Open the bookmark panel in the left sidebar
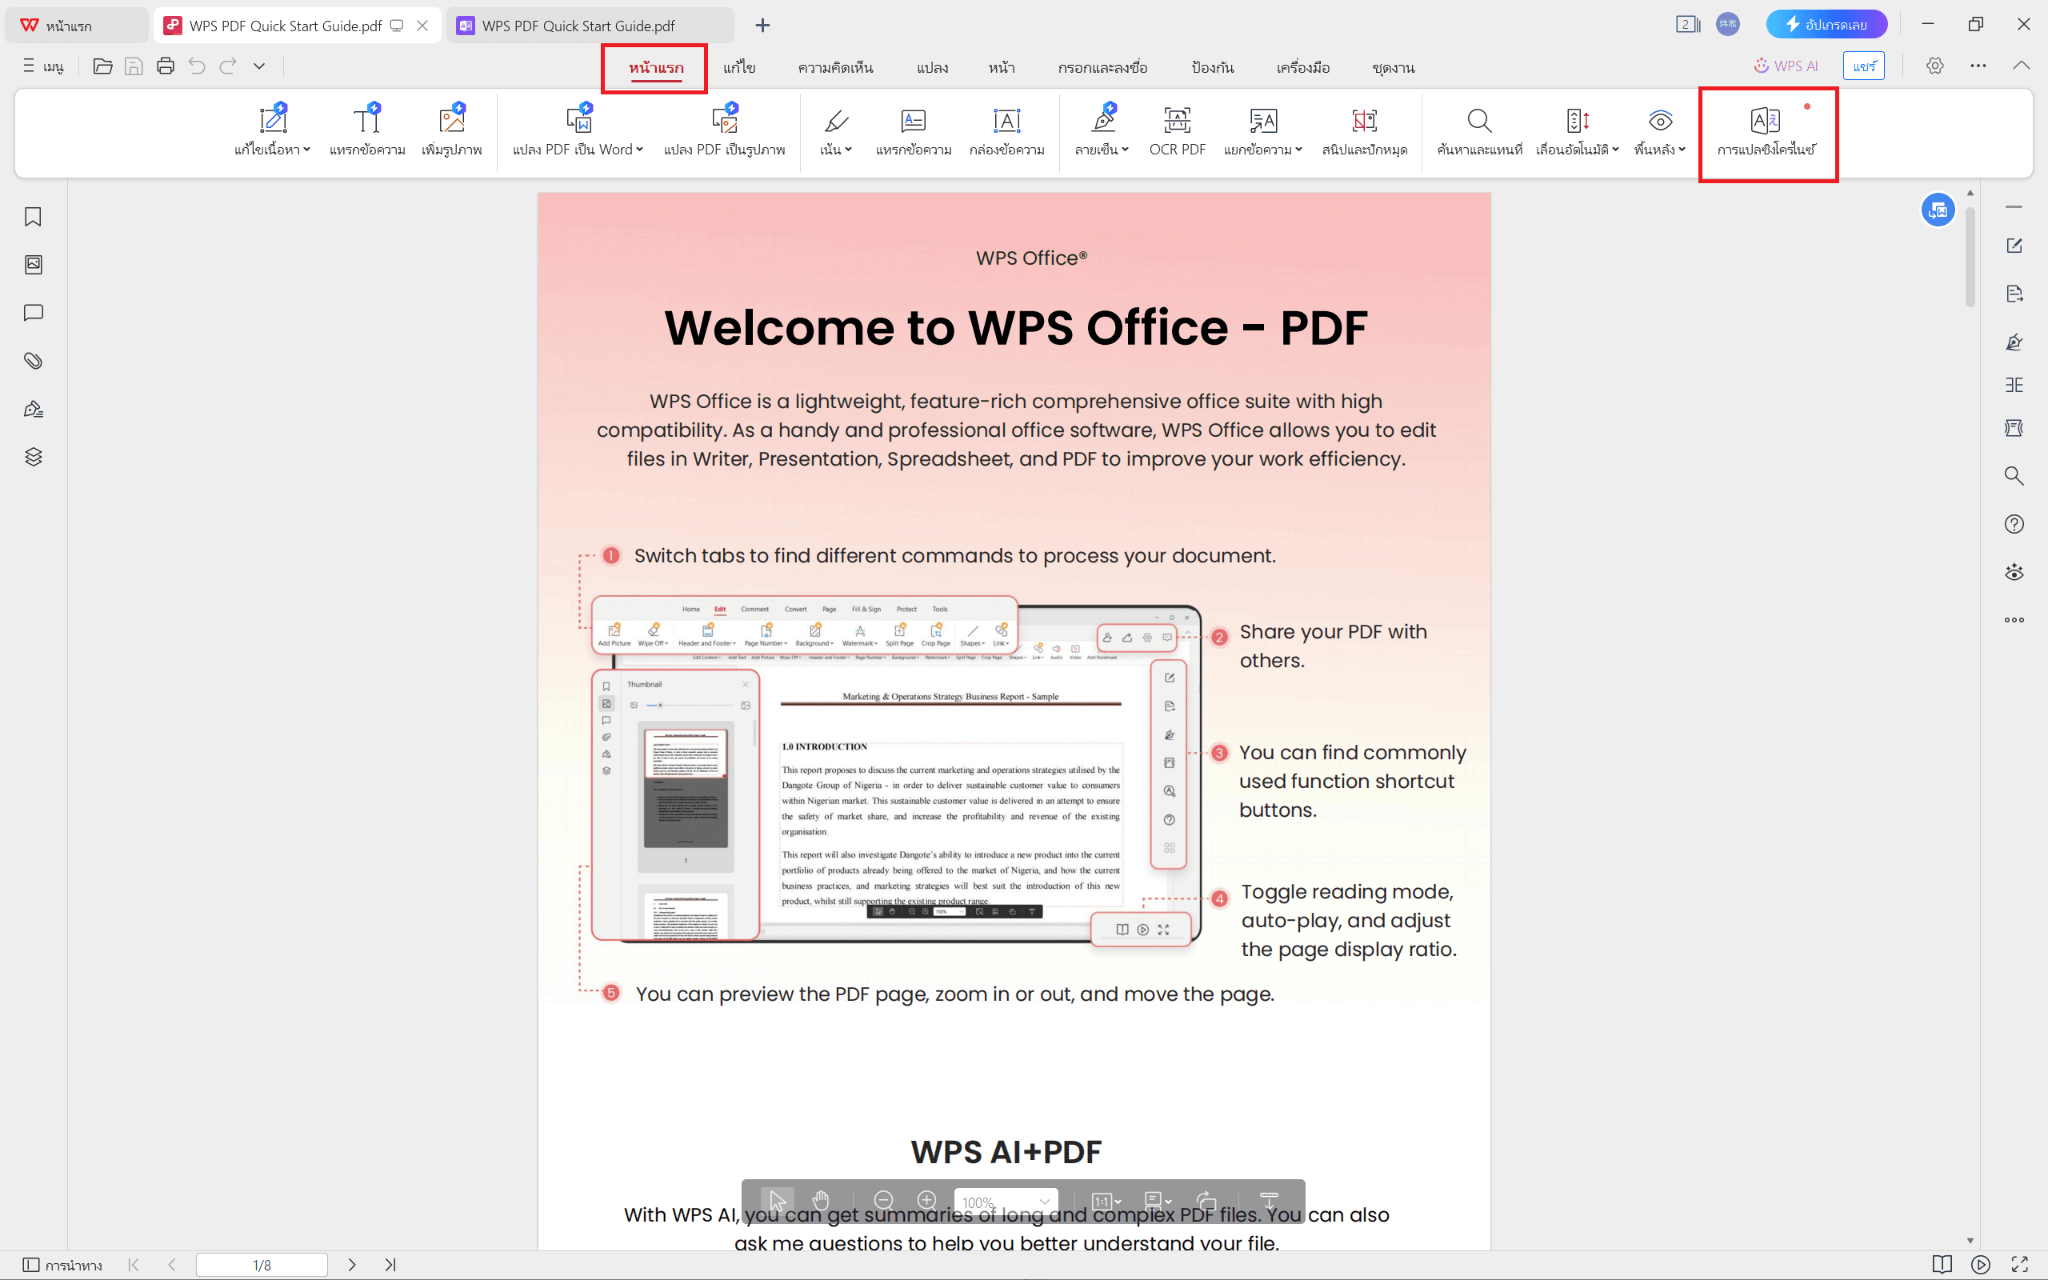Viewport: 2048px width, 1280px height. pyautogui.click(x=33, y=217)
